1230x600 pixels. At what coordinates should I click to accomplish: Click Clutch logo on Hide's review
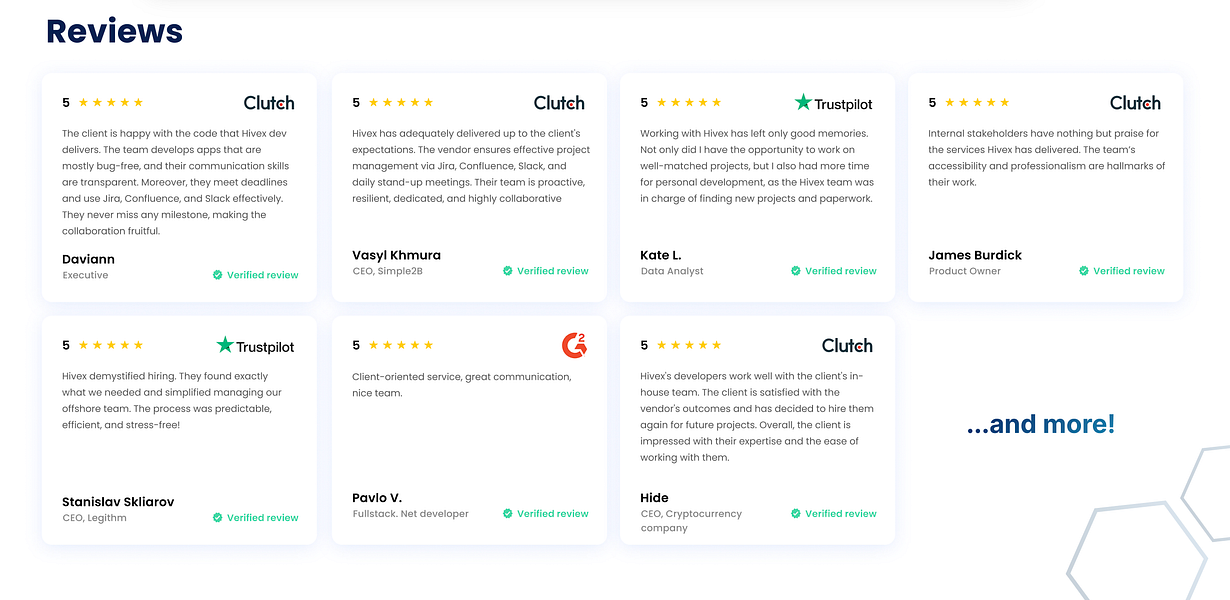click(847, 345)
